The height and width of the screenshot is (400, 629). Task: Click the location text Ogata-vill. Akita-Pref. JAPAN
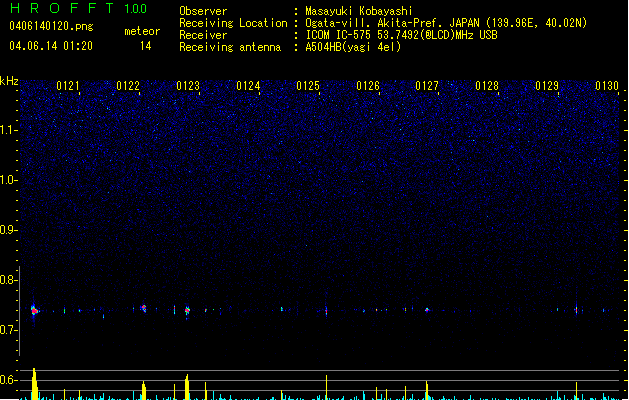click(392, 23)
